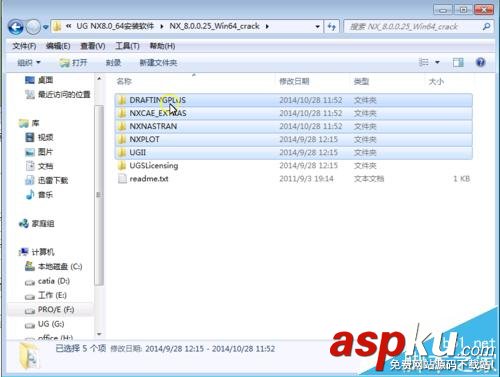The width and height of the screenshot is (500, 377).
Task: Open the 迅雷下载 library
Action: (x=47, y=180)
